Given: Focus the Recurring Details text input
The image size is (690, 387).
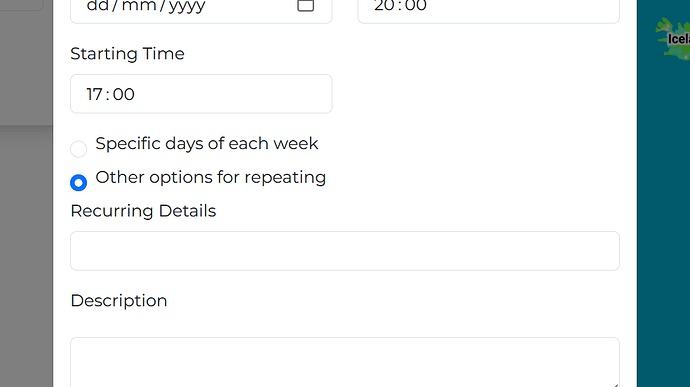Looking at the screenshot, I should (345, 251).
